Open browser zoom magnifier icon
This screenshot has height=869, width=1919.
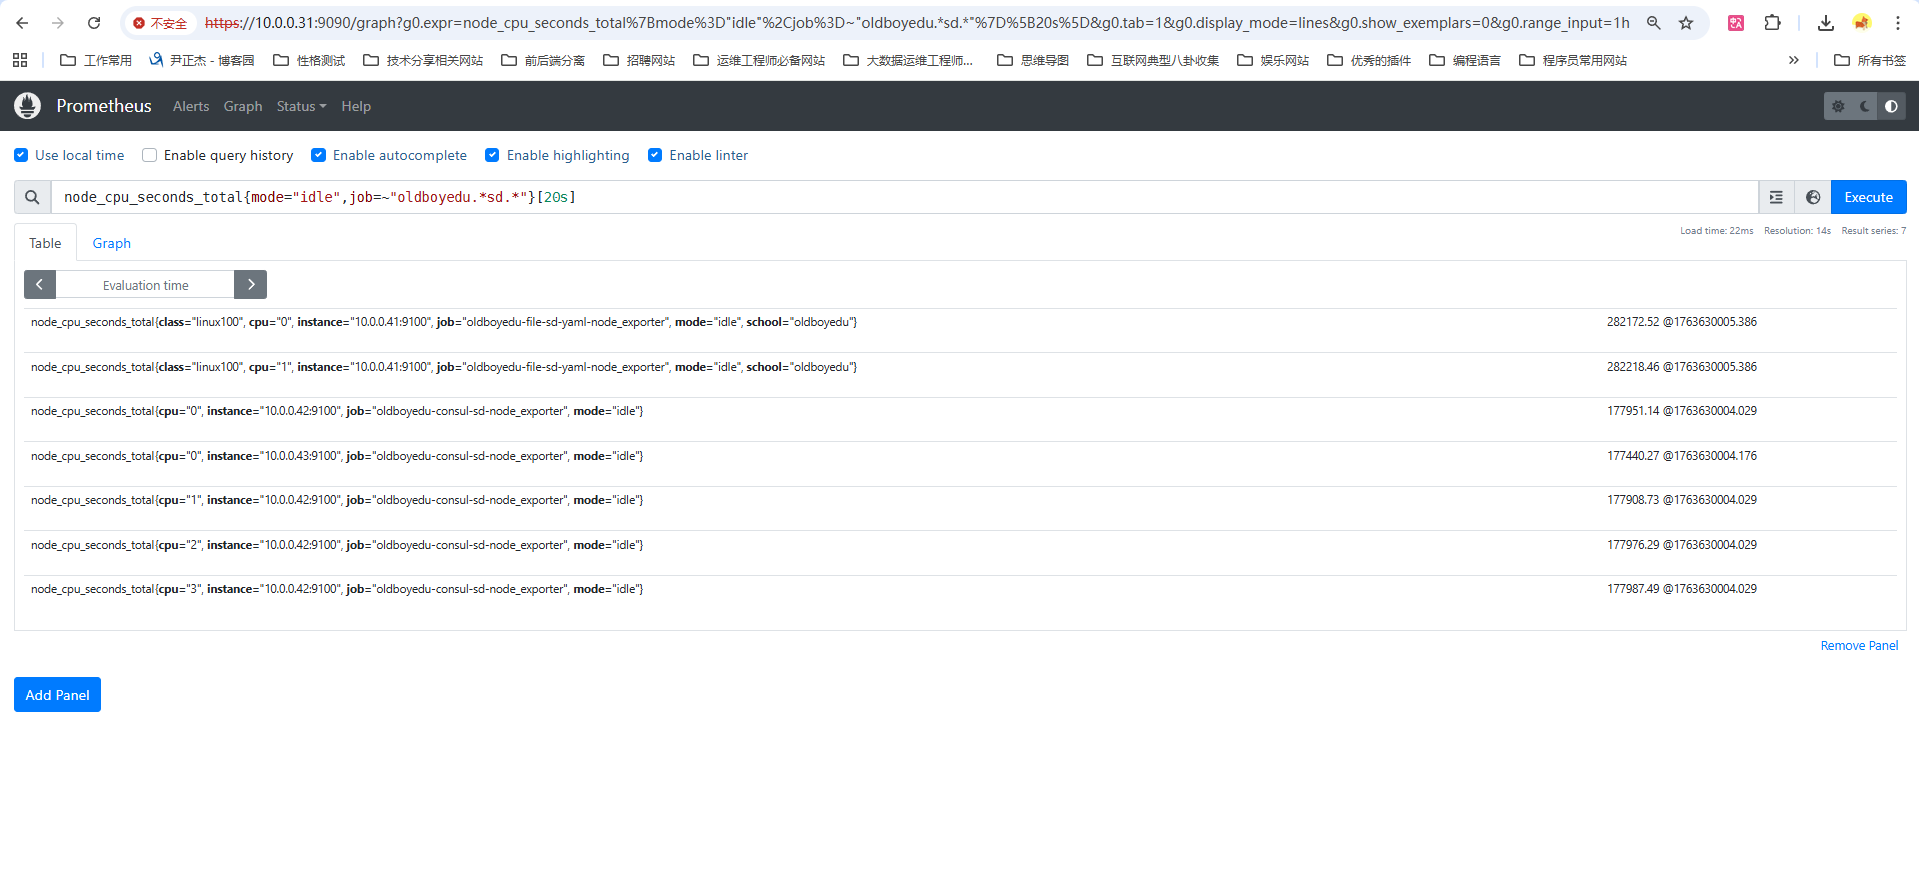coord(1654,23)
